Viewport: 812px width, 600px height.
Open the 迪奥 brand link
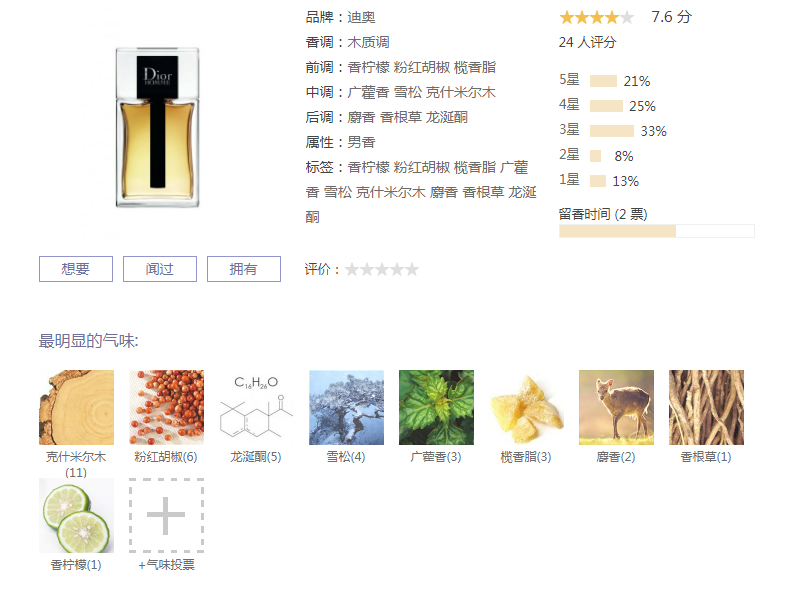[x=361, y=17]
